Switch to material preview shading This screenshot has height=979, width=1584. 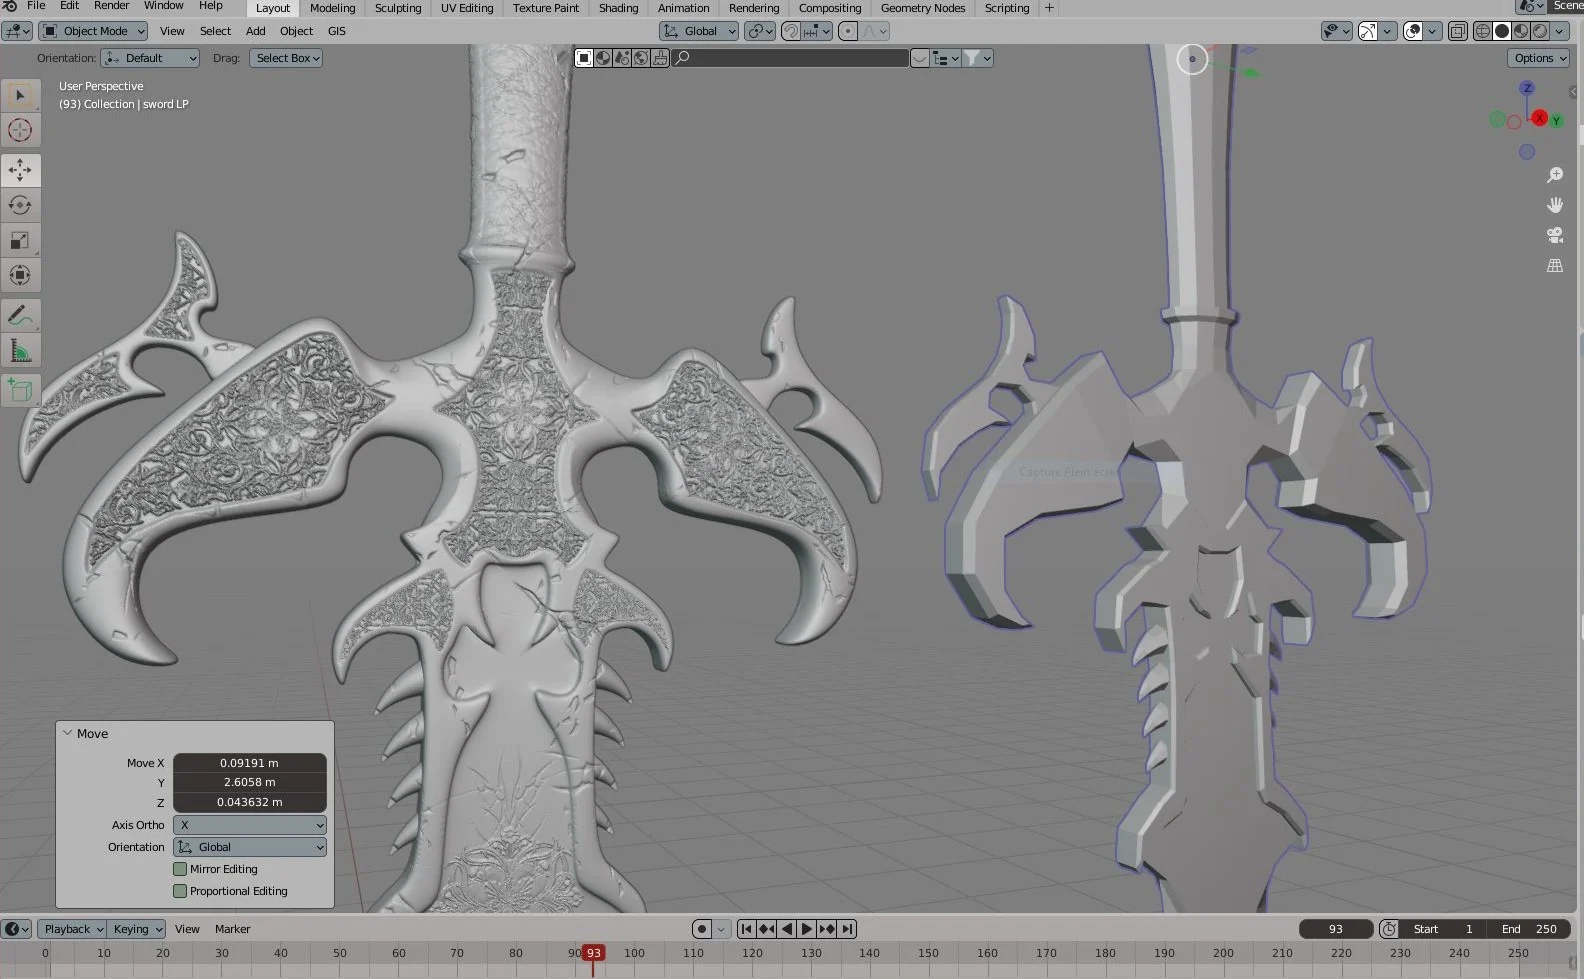pos(1521,31)
